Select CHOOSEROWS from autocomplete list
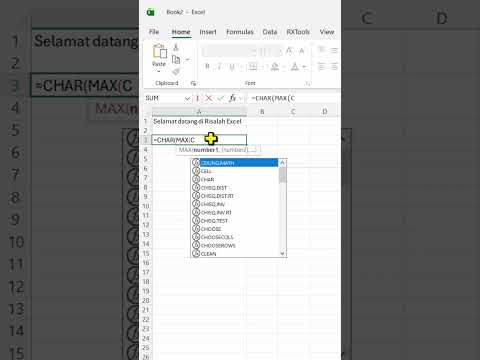The width and height of the screenshot is (480, 360). coord(235,245)
